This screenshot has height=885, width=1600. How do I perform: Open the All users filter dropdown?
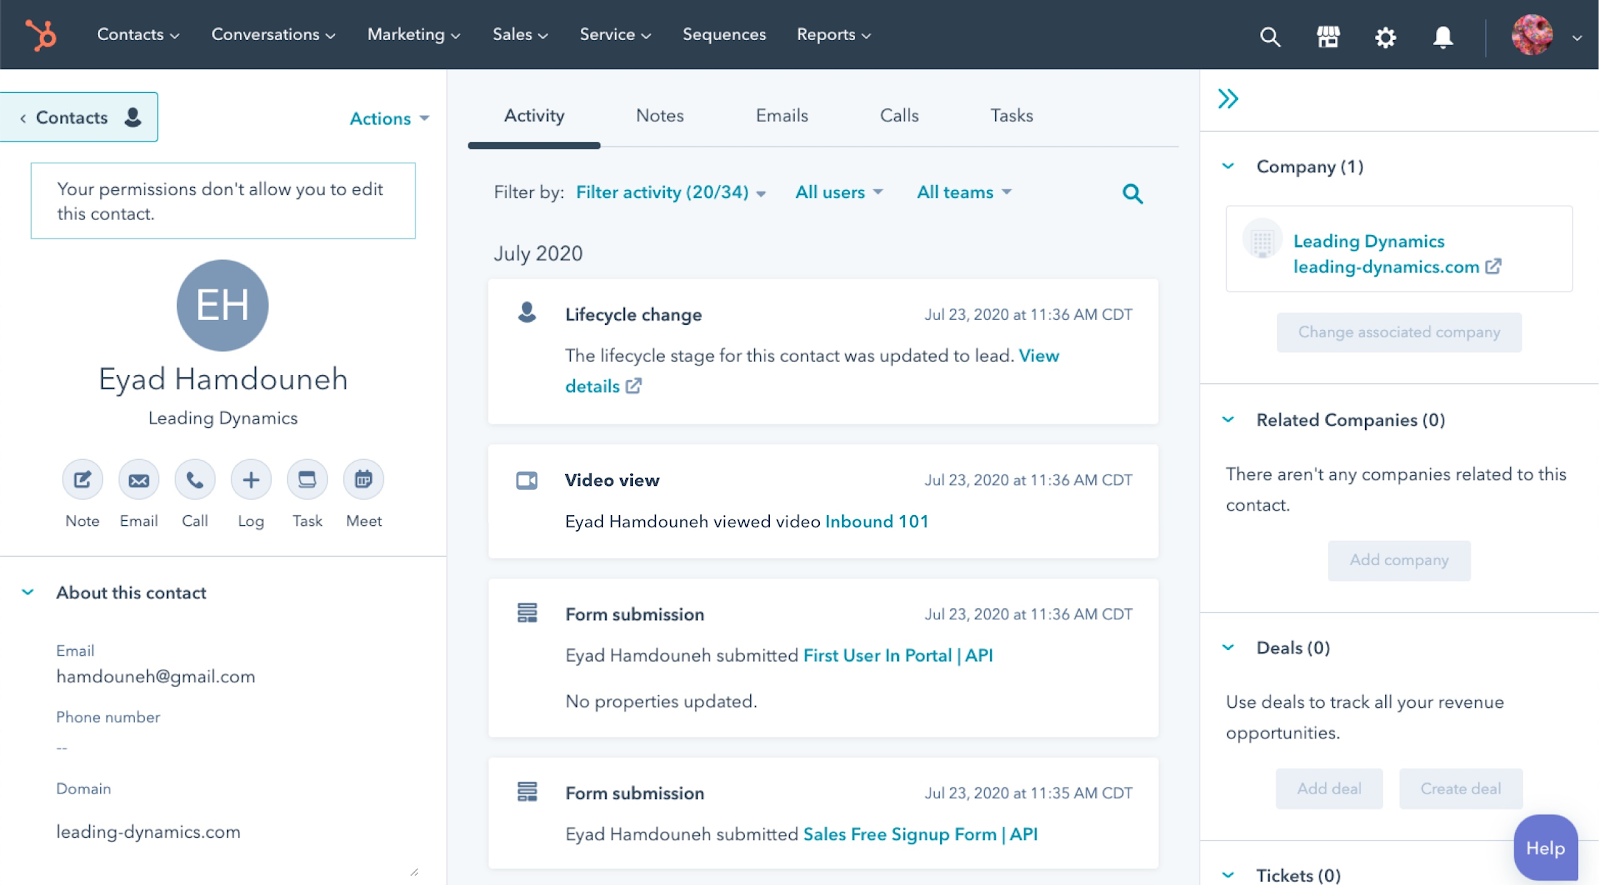pos(838,192)
